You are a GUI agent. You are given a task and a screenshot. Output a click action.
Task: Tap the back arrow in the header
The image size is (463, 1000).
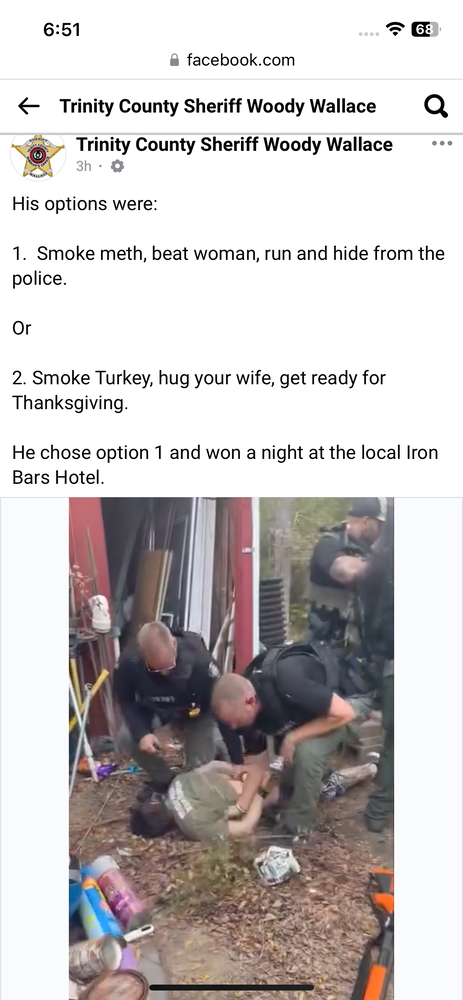click(x=29, y=106)
